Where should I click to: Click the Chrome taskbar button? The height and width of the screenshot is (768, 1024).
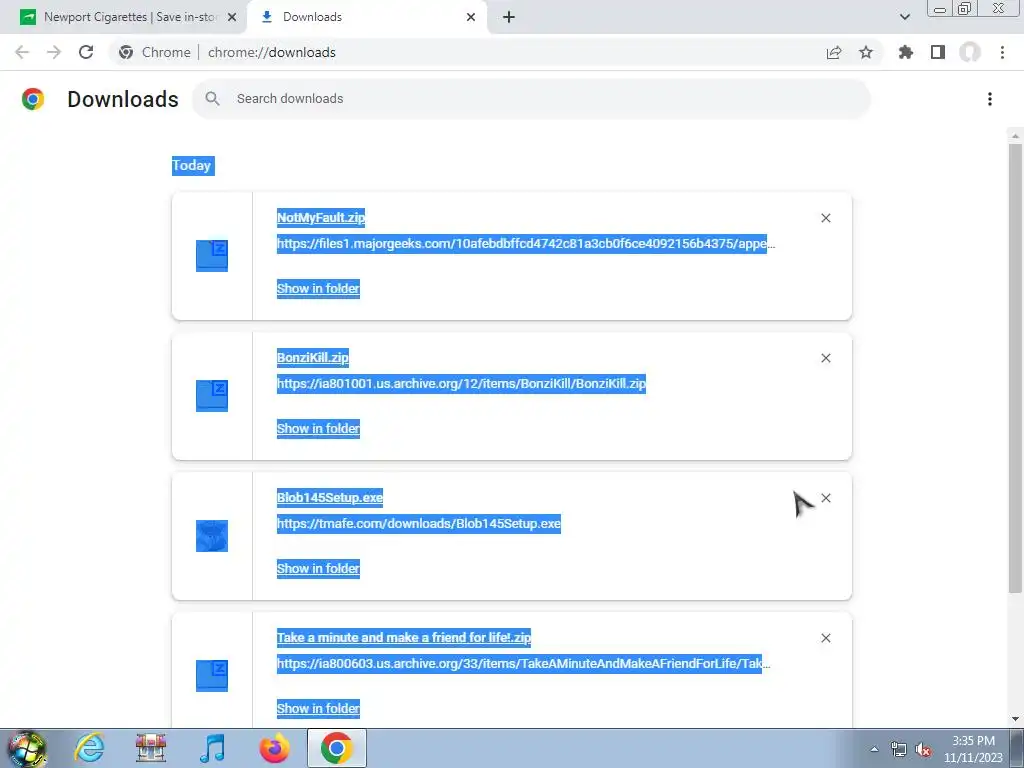click(x=336, y=748)
